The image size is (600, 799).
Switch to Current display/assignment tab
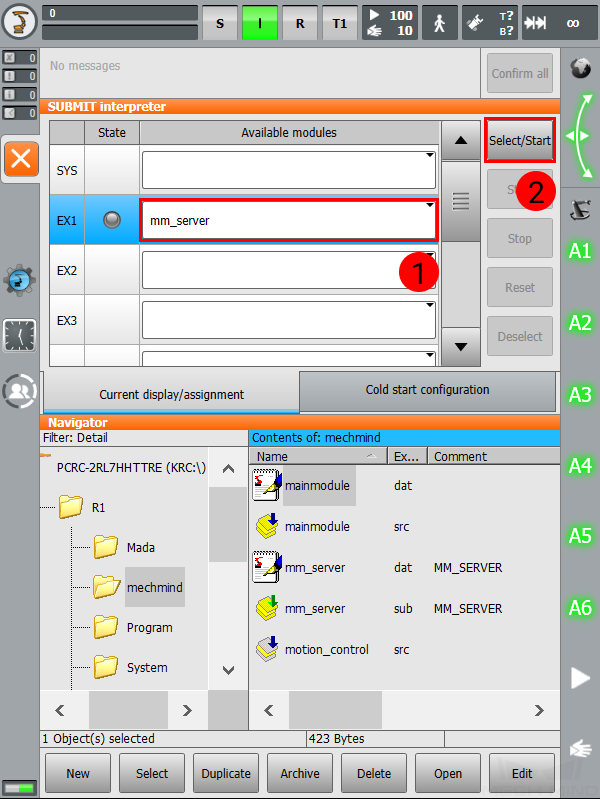click(x=171, y=394)
